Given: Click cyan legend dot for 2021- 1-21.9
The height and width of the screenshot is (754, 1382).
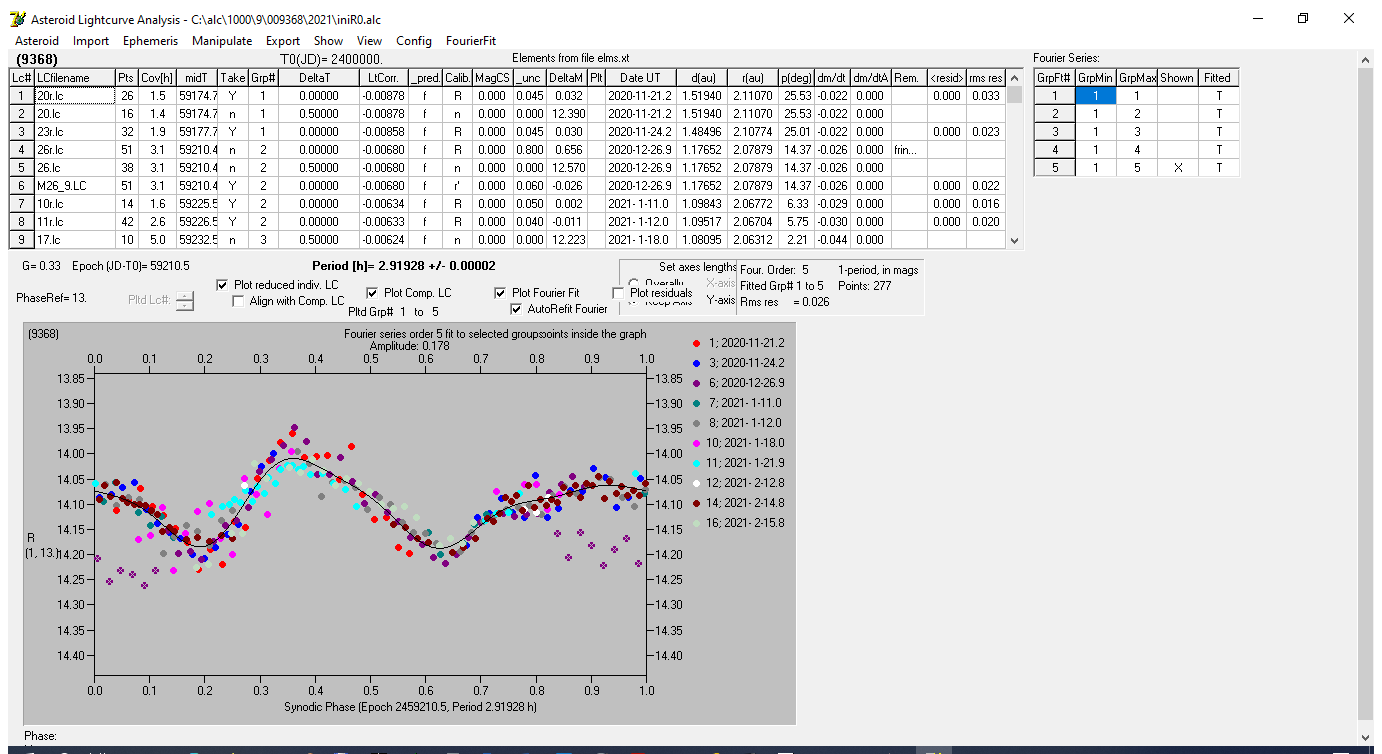Looking at the screenshot, I should pos(697,463).
